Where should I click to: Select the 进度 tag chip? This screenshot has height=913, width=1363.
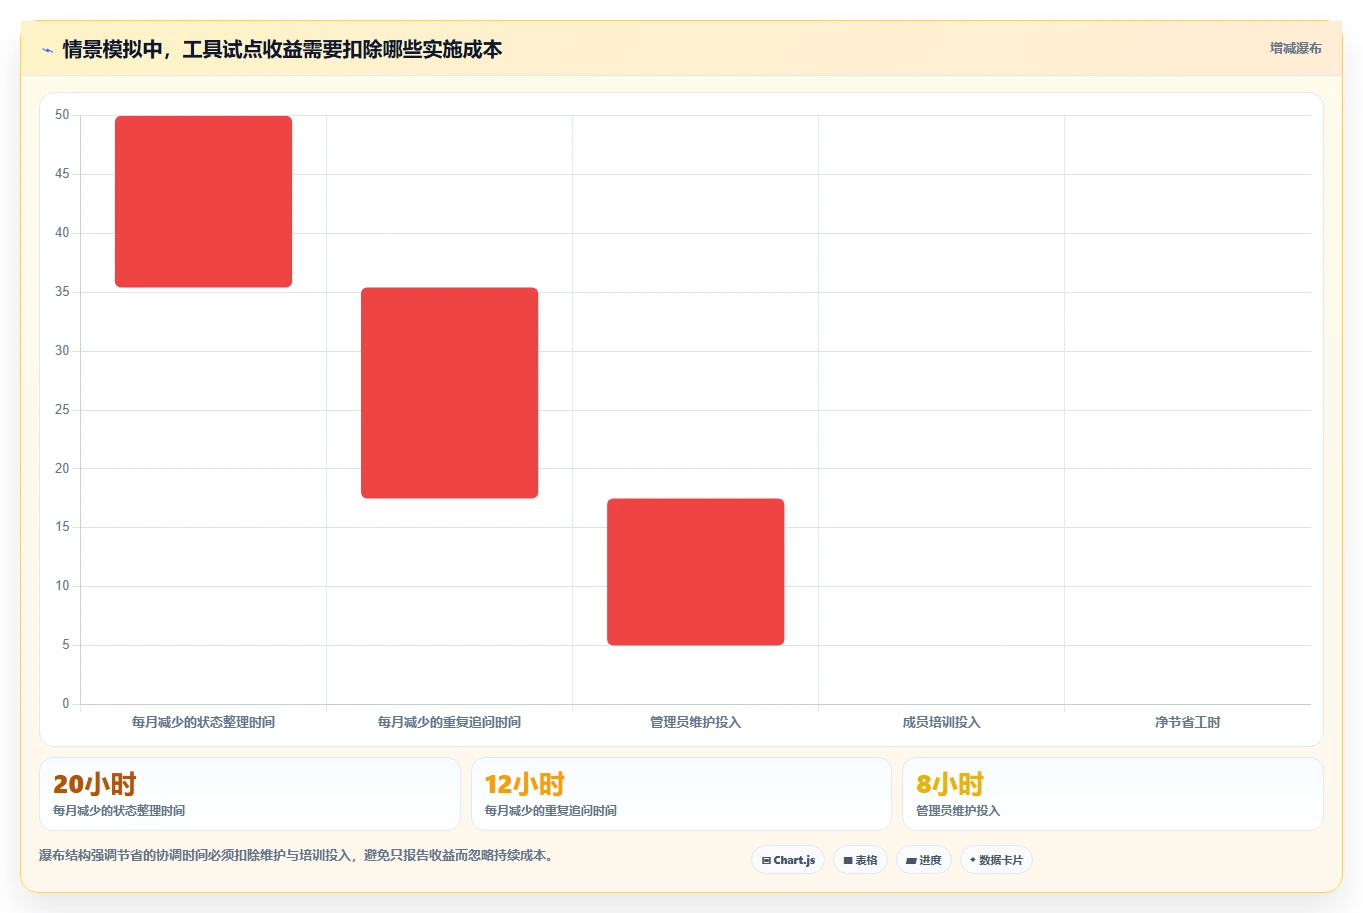(x=924, y=860)
